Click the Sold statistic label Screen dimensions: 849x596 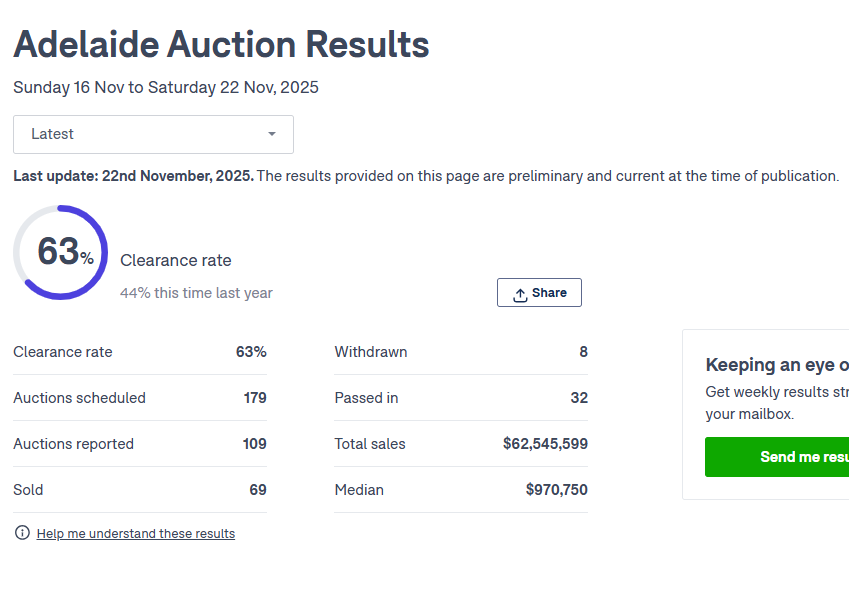pos(28,490)
